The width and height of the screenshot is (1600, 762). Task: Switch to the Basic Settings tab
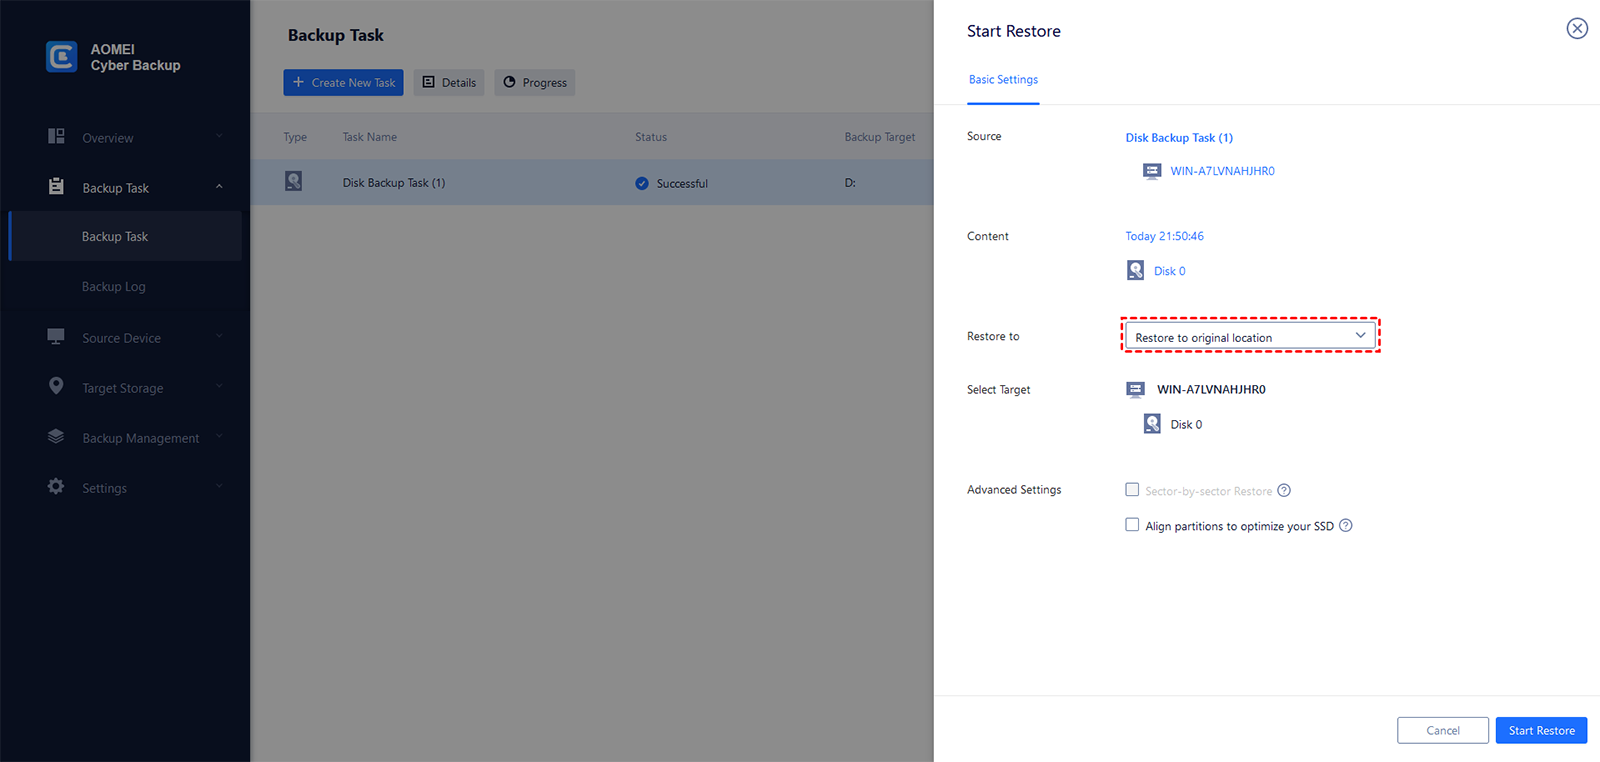point(1003,80)
